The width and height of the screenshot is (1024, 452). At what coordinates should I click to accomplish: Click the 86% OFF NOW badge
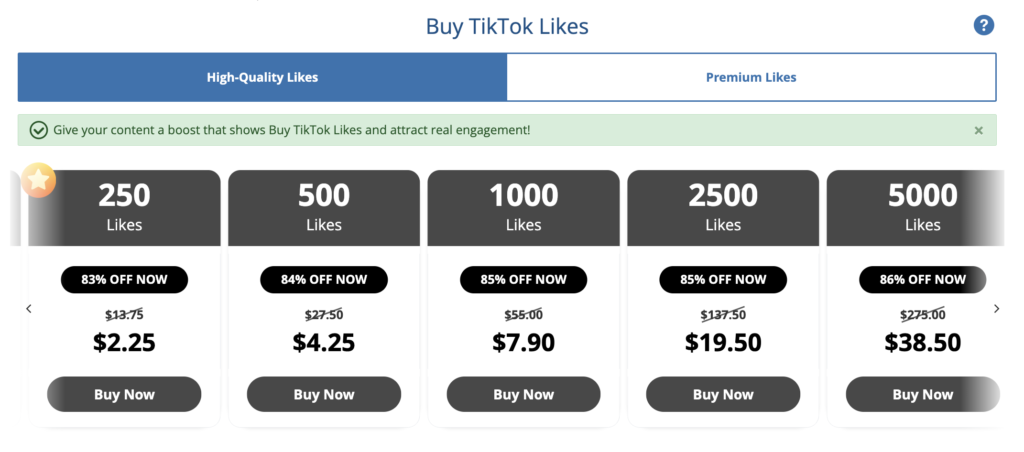(x=922, y=279)
